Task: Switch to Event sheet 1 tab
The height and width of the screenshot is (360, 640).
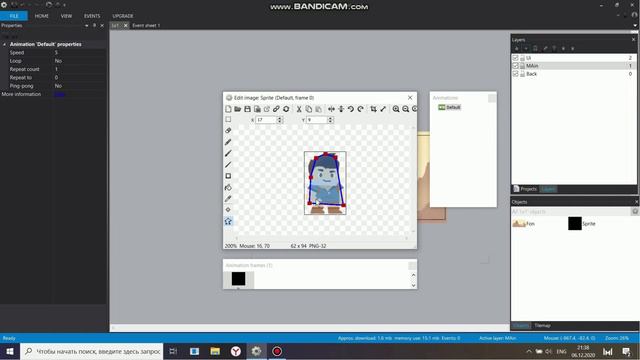Action: point(146,25)
